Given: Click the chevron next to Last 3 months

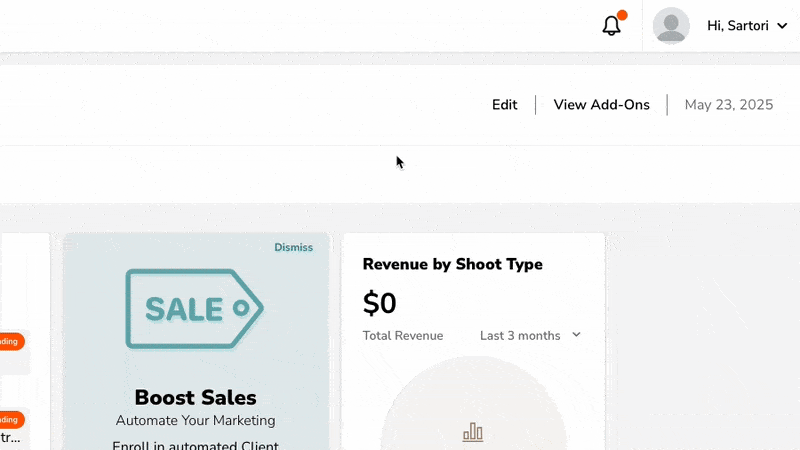Looking at the screenshot, I should (x=576, y=335).
